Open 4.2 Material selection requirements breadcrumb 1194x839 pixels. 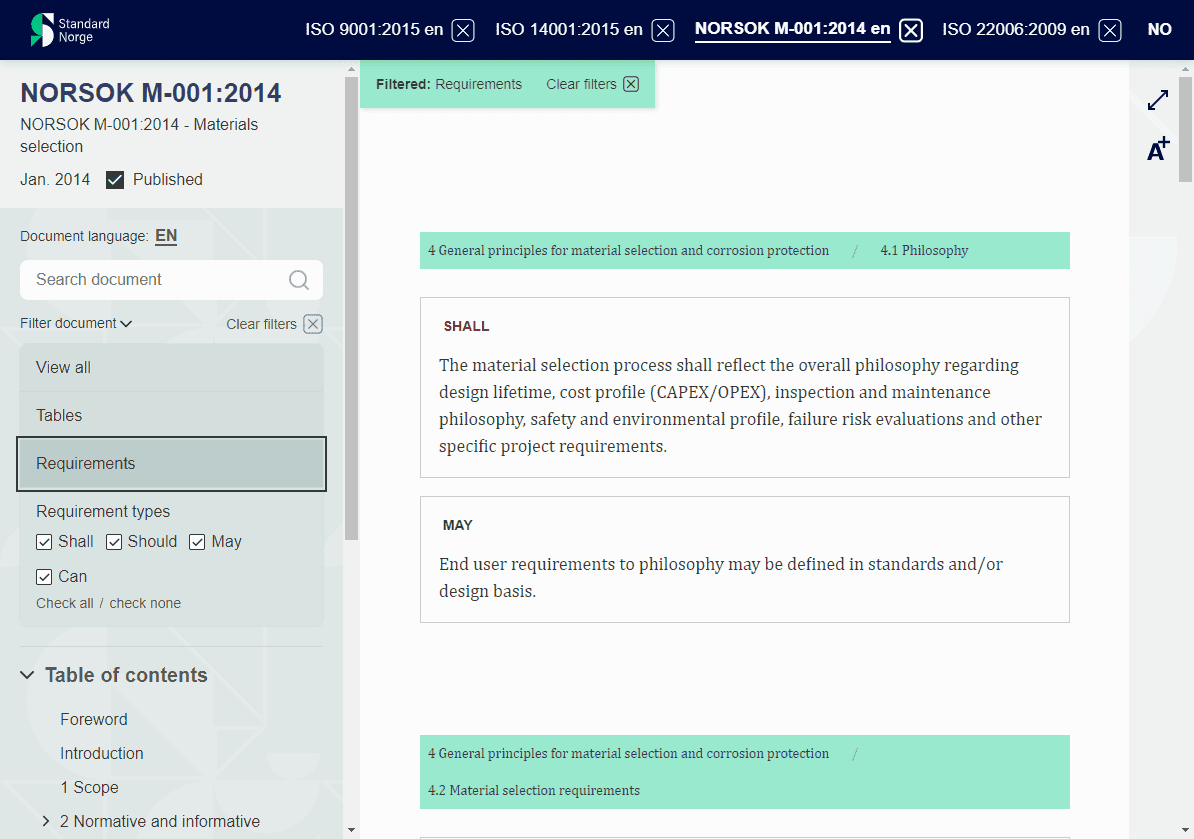click(534, 790)
